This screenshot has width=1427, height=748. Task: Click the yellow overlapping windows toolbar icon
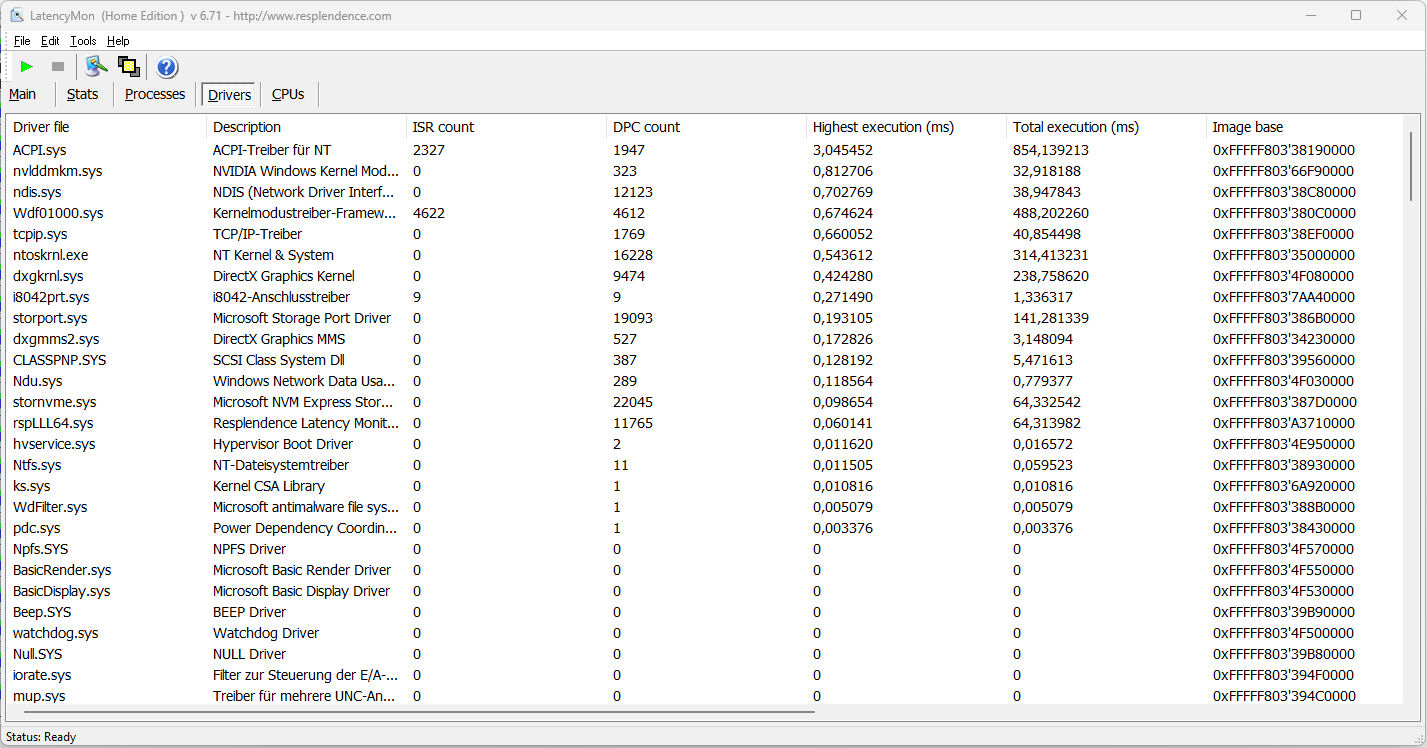[128, 67]
